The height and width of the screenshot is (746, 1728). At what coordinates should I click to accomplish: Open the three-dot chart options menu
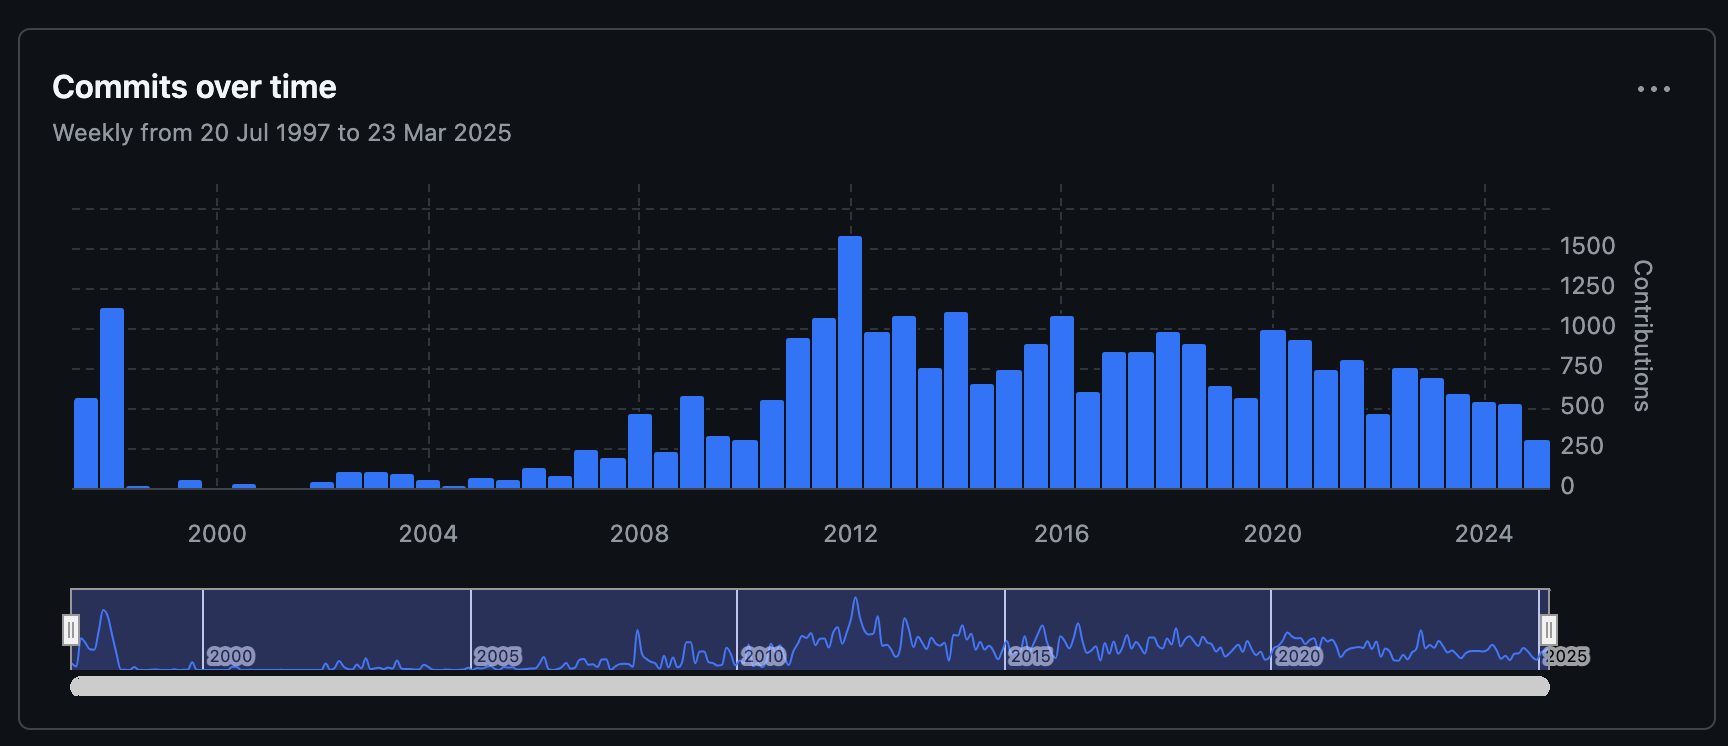(1653, 89)
